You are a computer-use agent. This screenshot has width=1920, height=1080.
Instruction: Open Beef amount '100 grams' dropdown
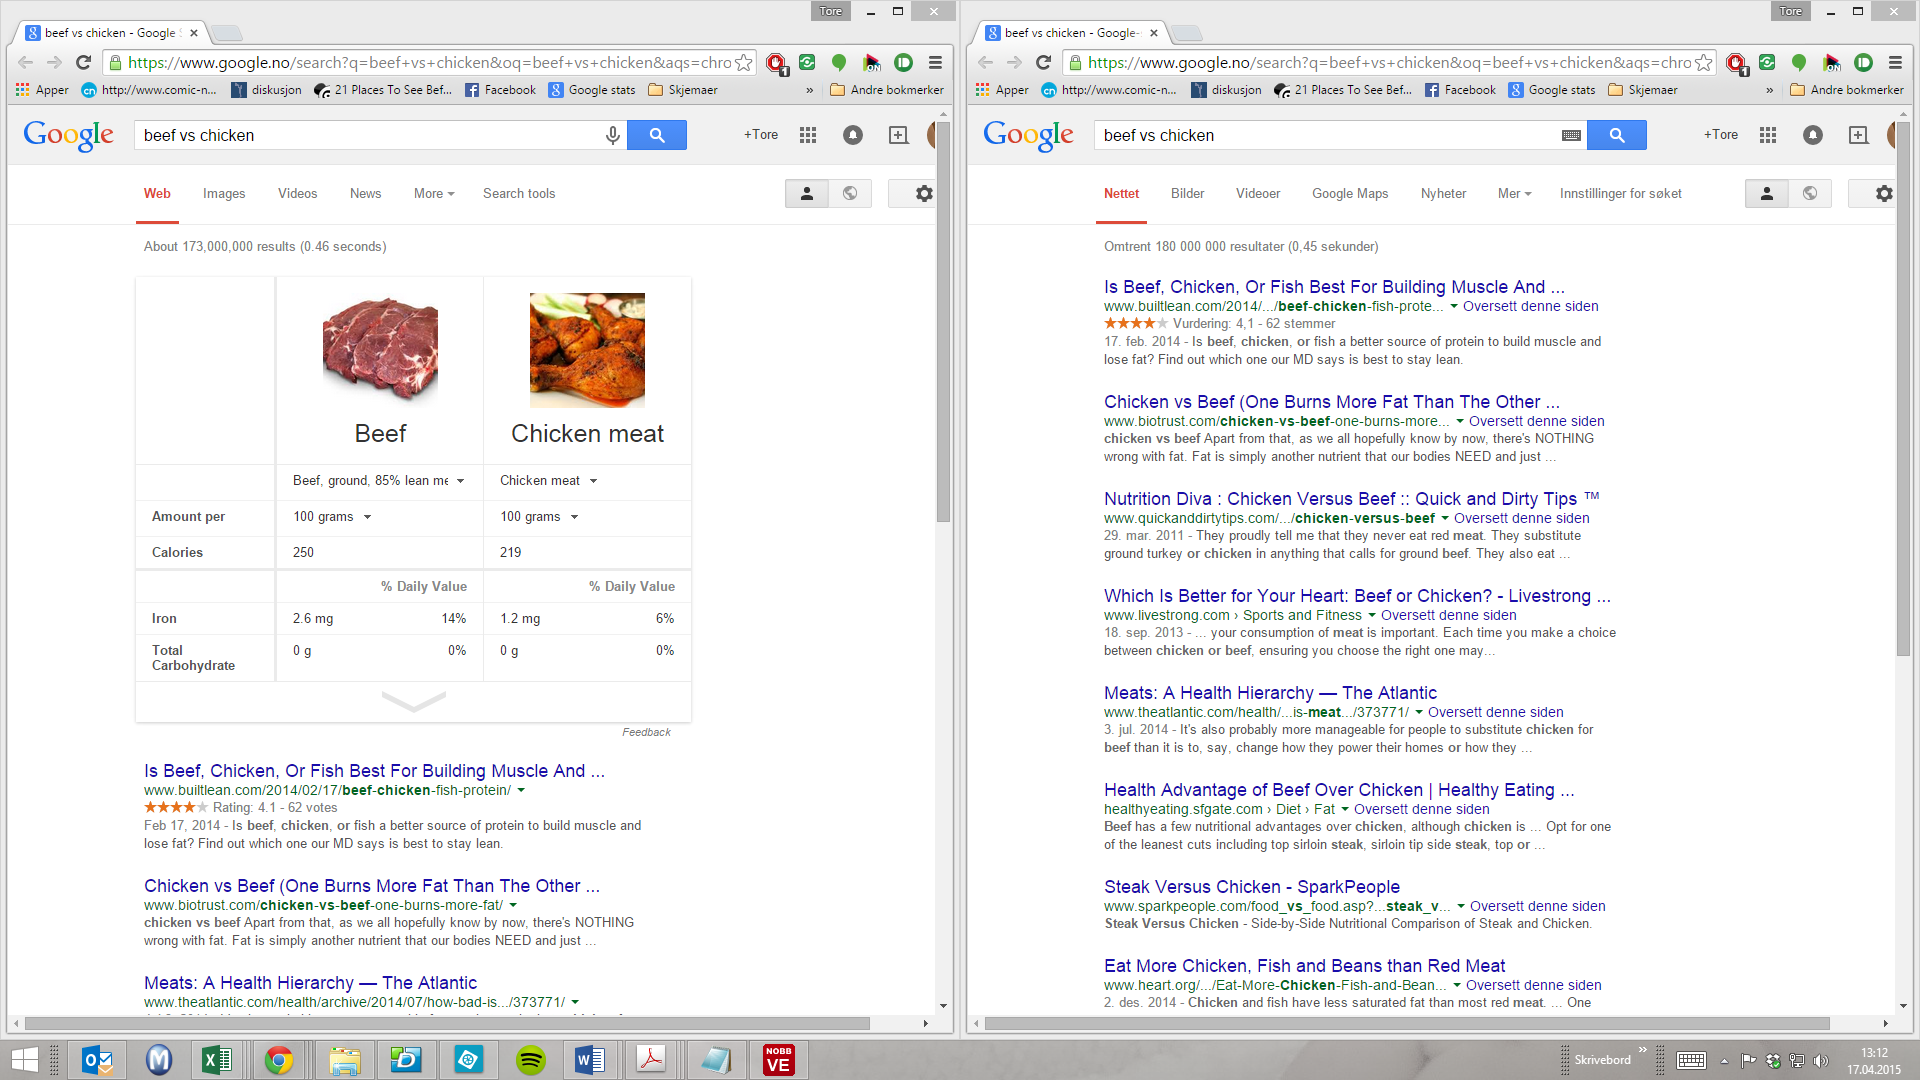pos(332,517)
